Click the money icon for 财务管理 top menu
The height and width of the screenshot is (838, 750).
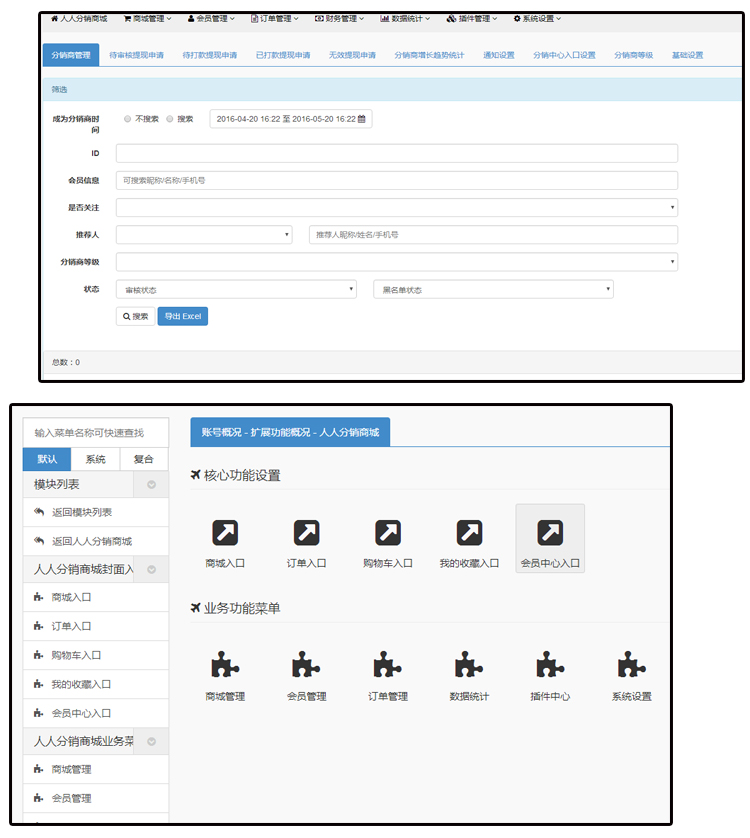point(319,19)
